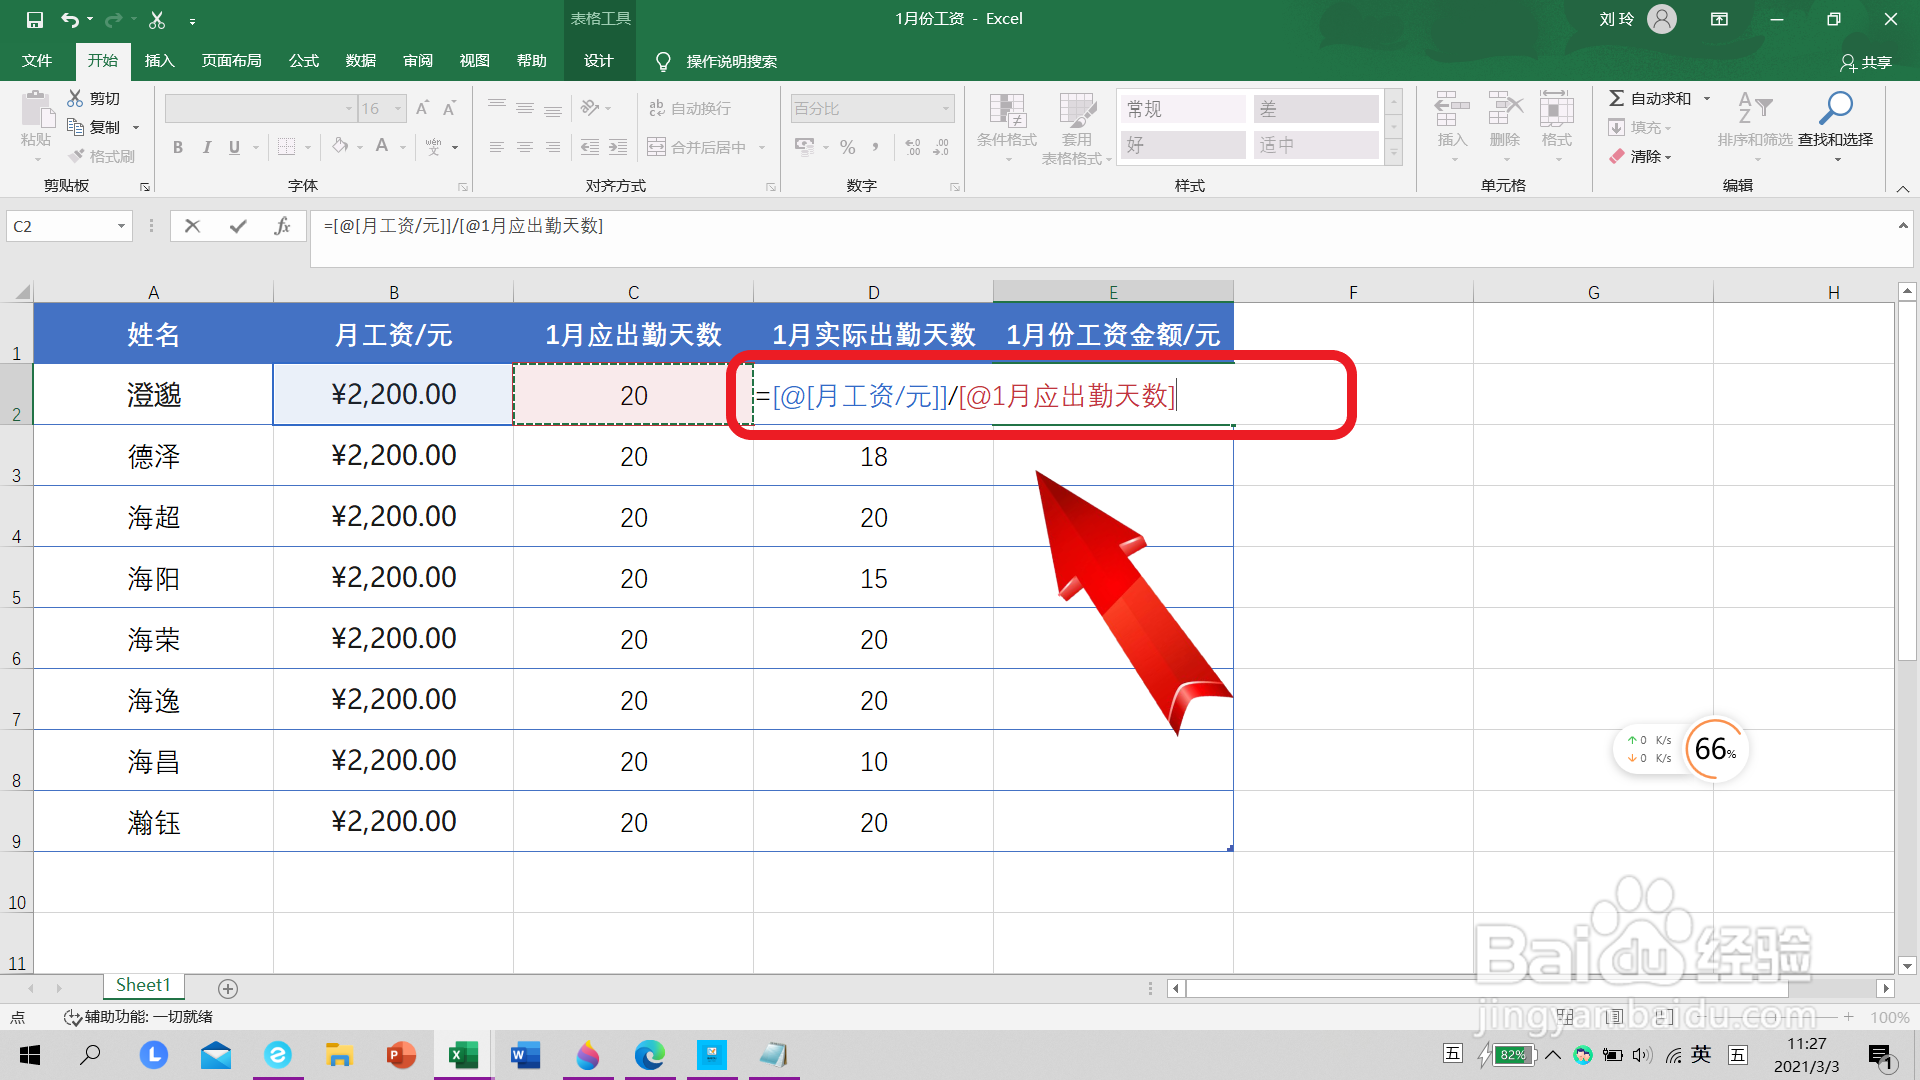1920x1080 pixels.
Task: Click the Increase font size icon
Action: click(x=422, y=108)
